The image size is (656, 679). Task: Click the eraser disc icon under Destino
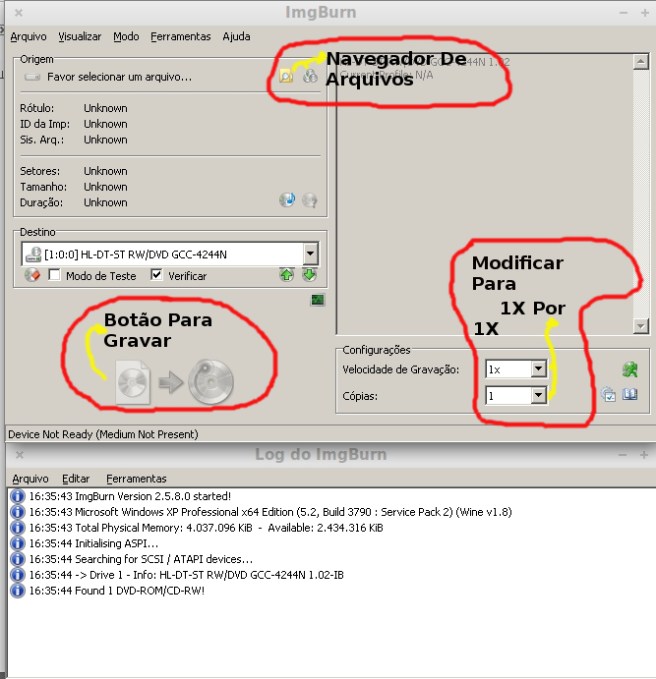coord(31,275)
